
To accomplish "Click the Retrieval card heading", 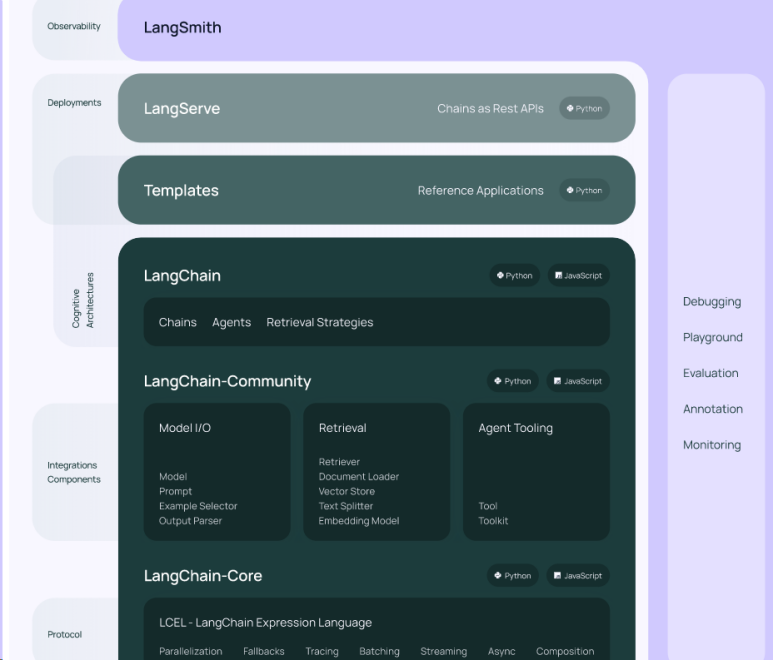I will [x=343, y=428].
